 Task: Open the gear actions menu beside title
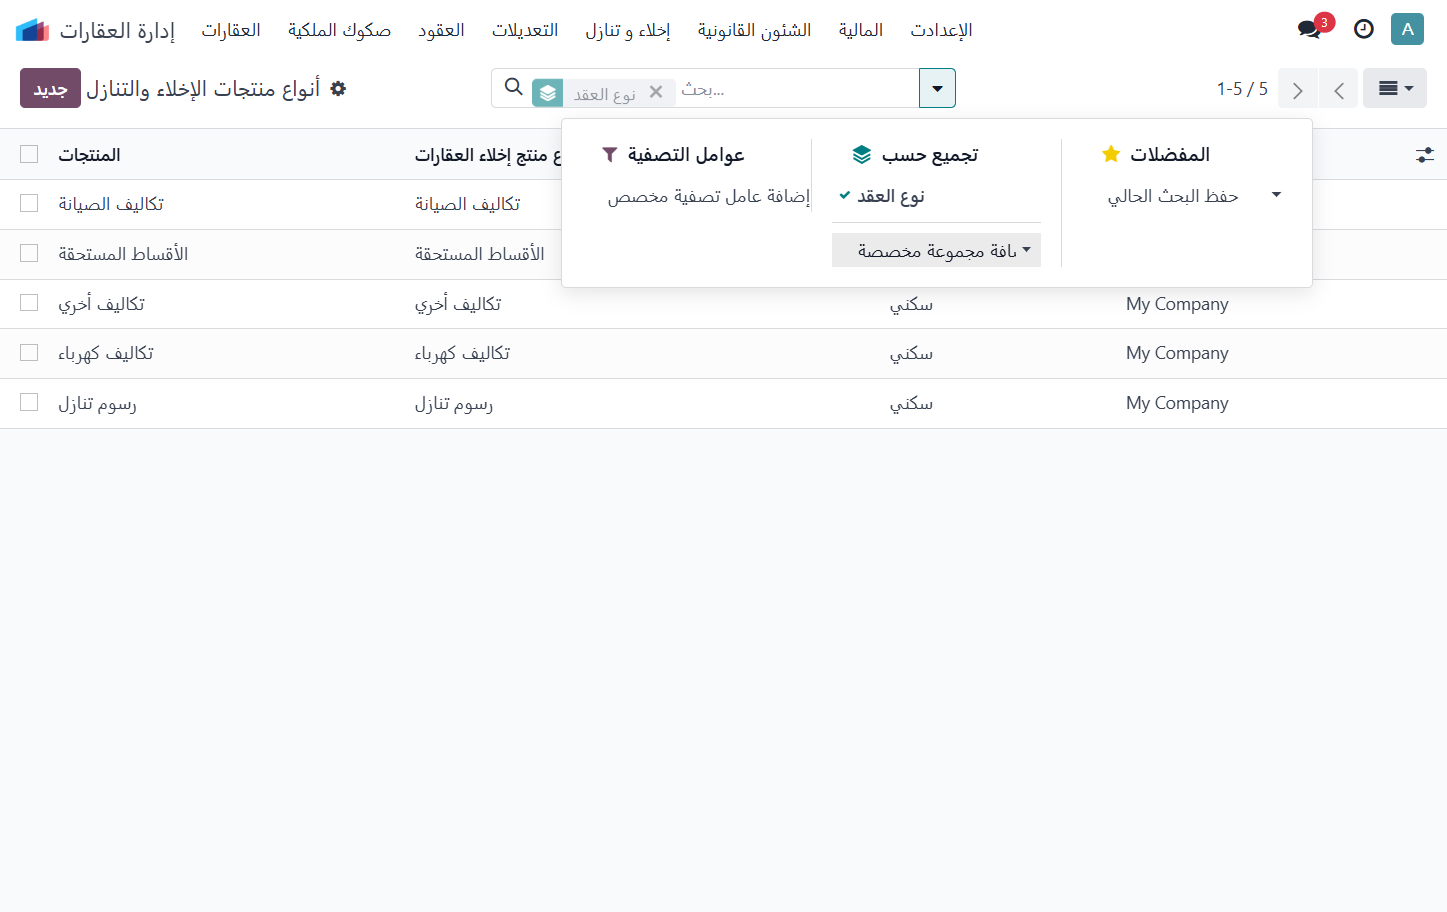pyautogui.click(x=338, y=88)
